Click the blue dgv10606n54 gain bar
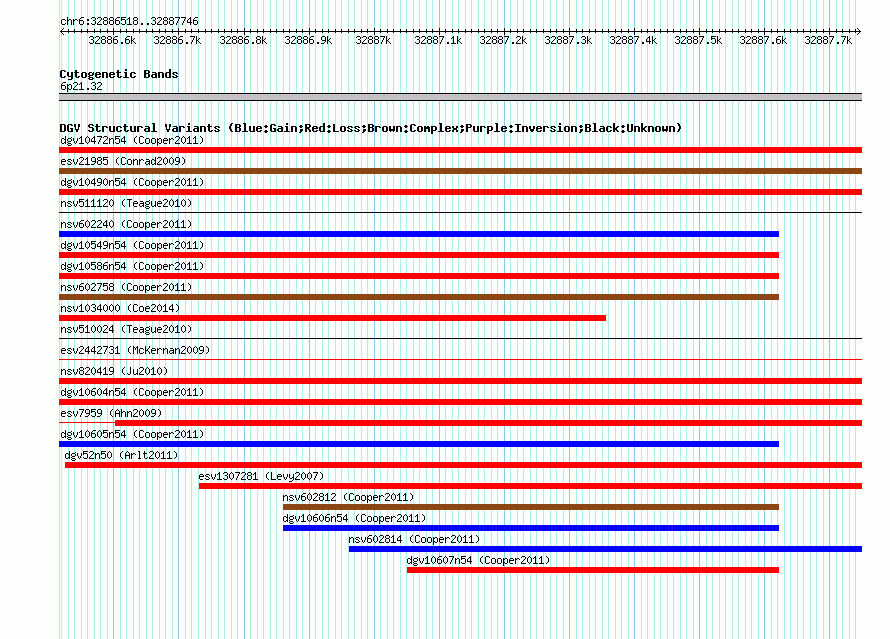This screenshot has height=639, width=890. 531,528
